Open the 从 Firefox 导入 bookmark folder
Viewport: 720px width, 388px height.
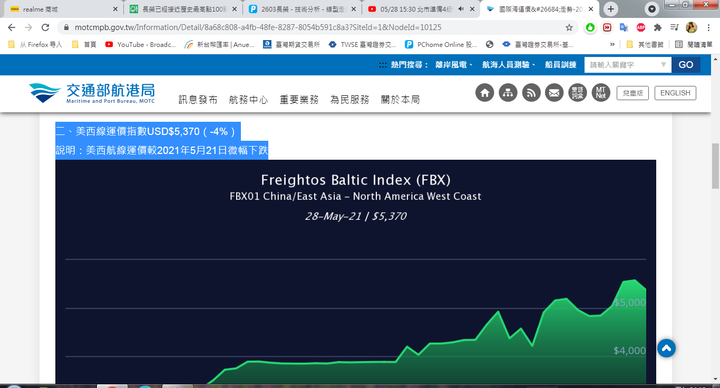coord(35,45)
